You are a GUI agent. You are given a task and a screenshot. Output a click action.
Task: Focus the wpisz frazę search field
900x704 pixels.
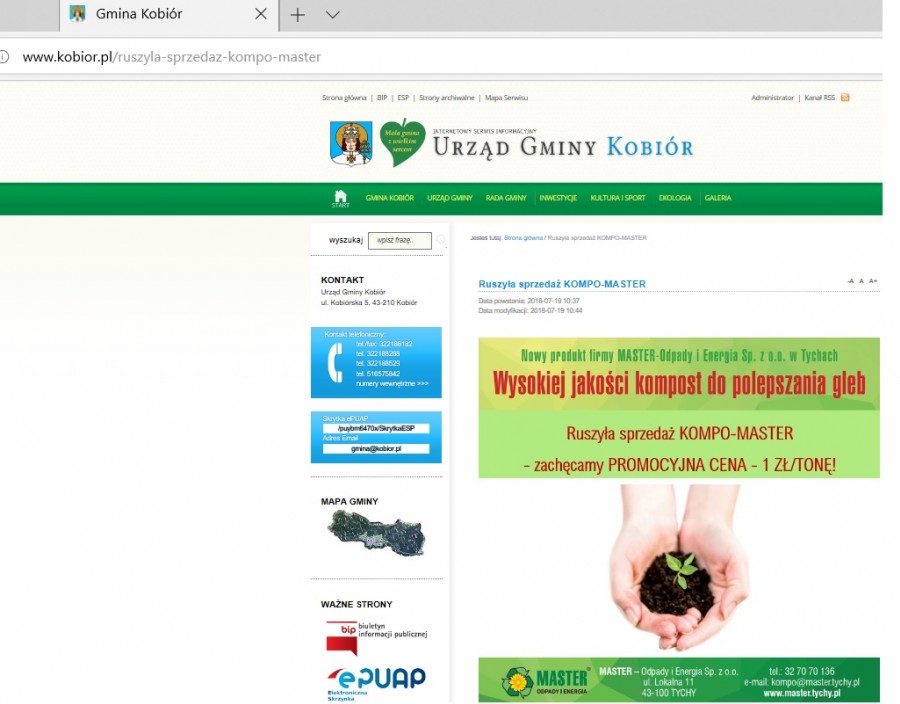coord(399,240)
